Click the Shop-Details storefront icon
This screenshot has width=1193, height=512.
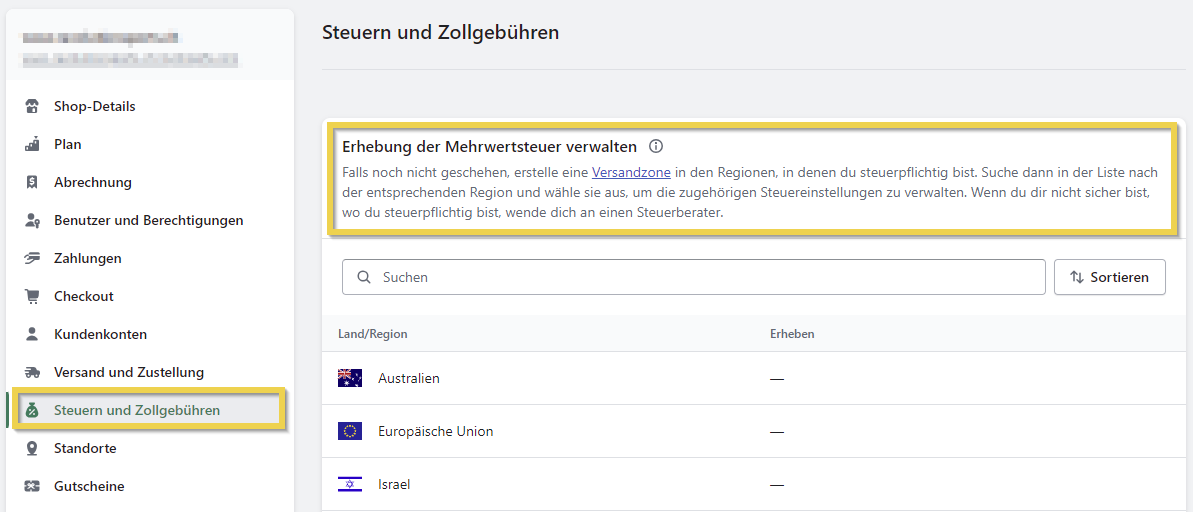32,107
